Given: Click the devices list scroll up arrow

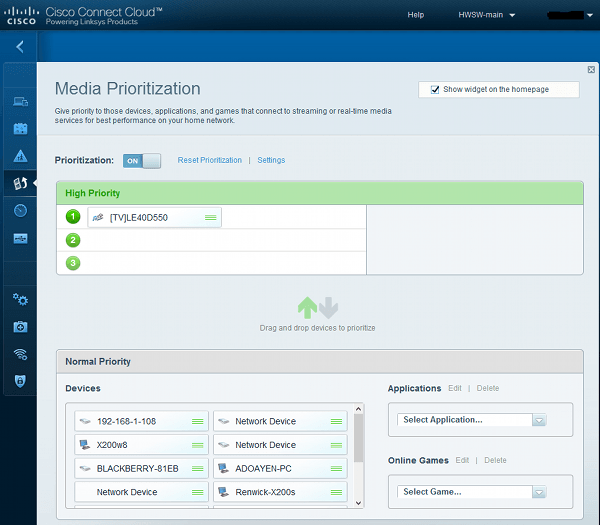Looking at the screenshot, I should point(359,409).
